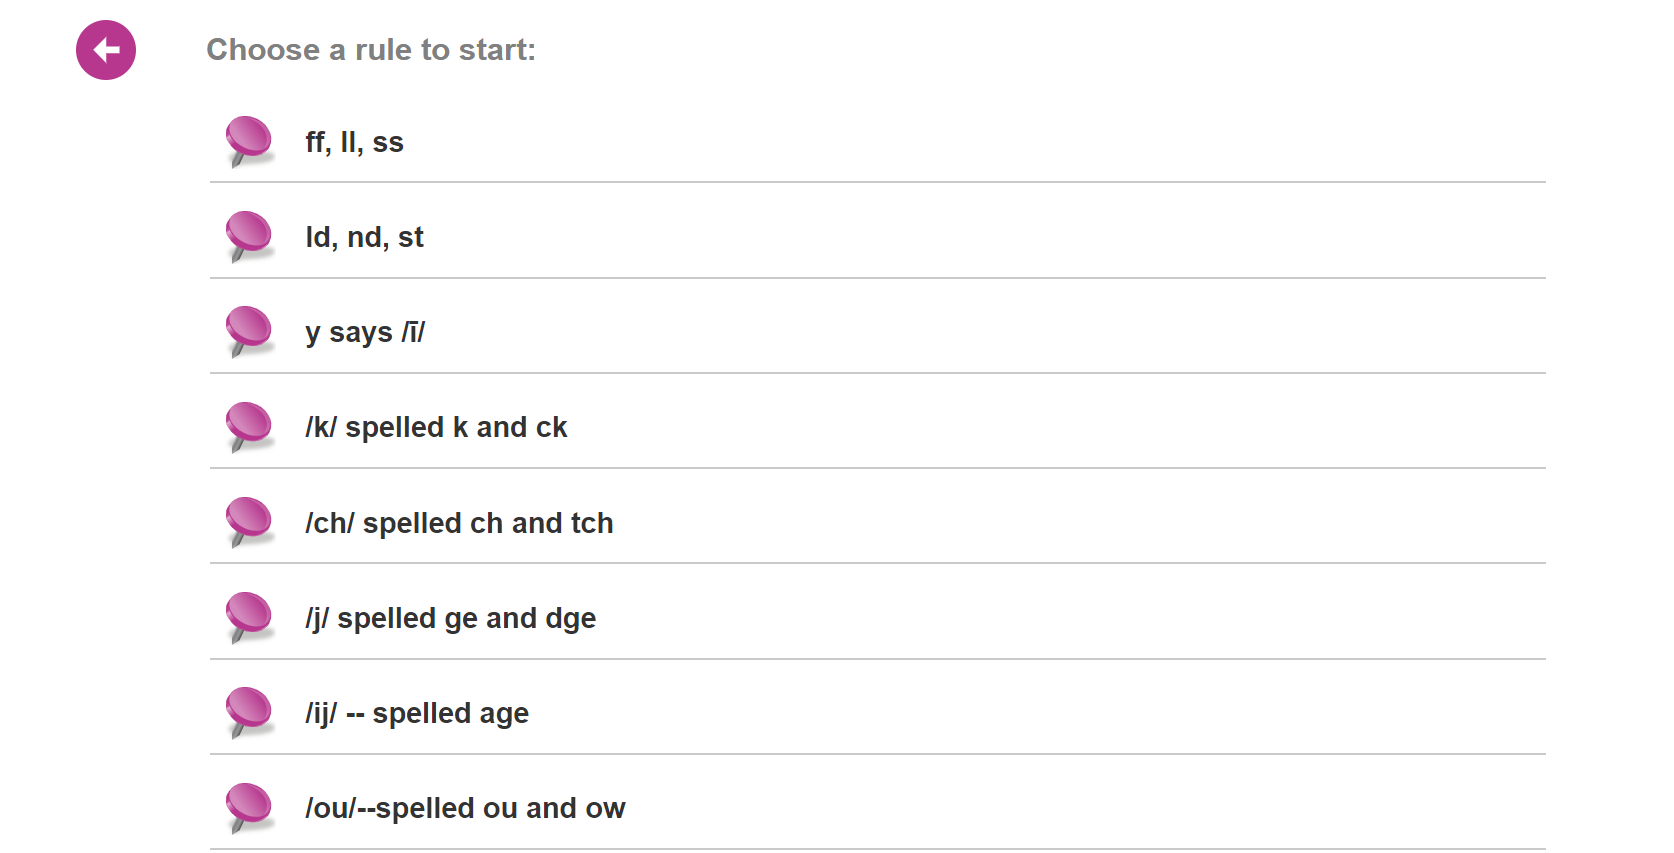Open the /ij/ -- spelled age rule

tap(417, 714)
